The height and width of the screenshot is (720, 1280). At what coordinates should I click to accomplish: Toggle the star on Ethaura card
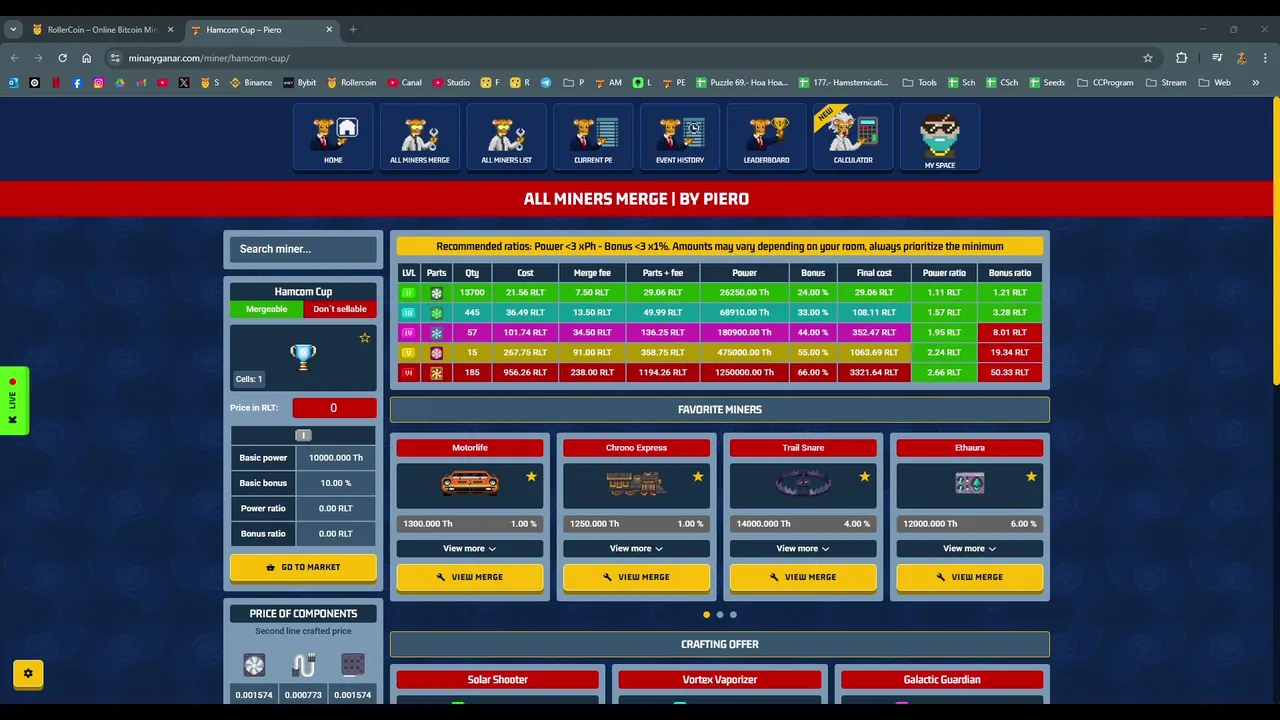point(1031,477)
